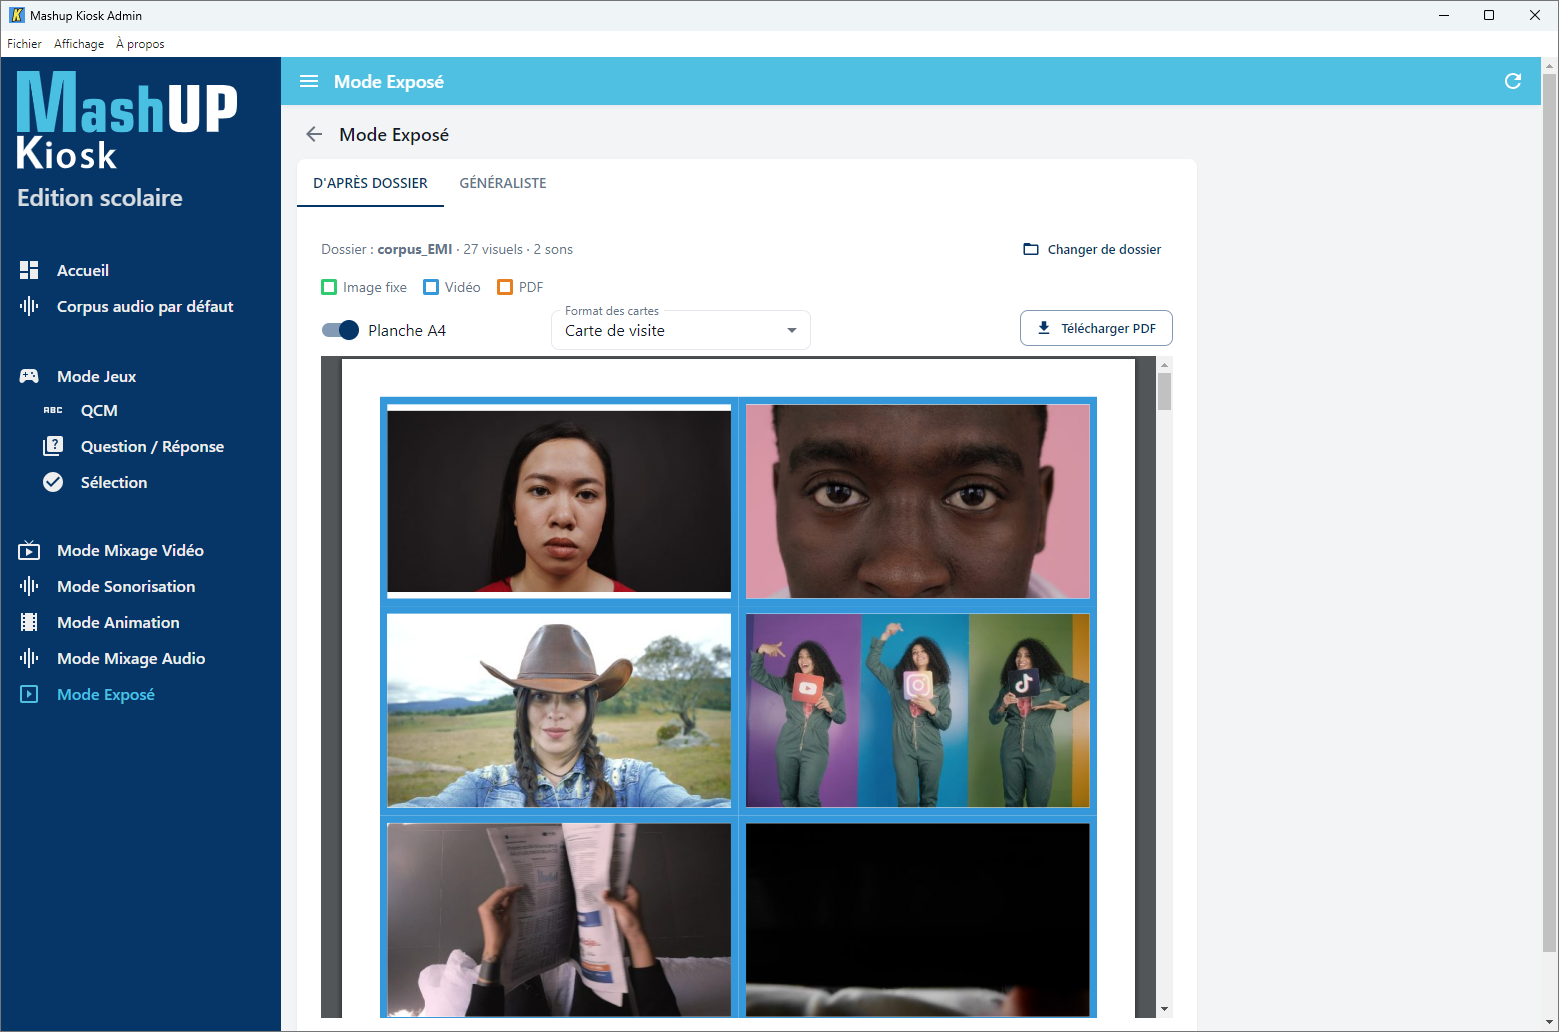This screenshot has width=1559, height=1032.
Task: Click the Accueil dashboard icon
Action: (x=29, y=270)
